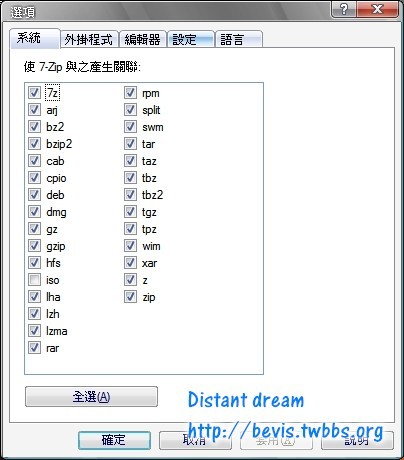Uncheck the arj association checkbox

[34, 110]
